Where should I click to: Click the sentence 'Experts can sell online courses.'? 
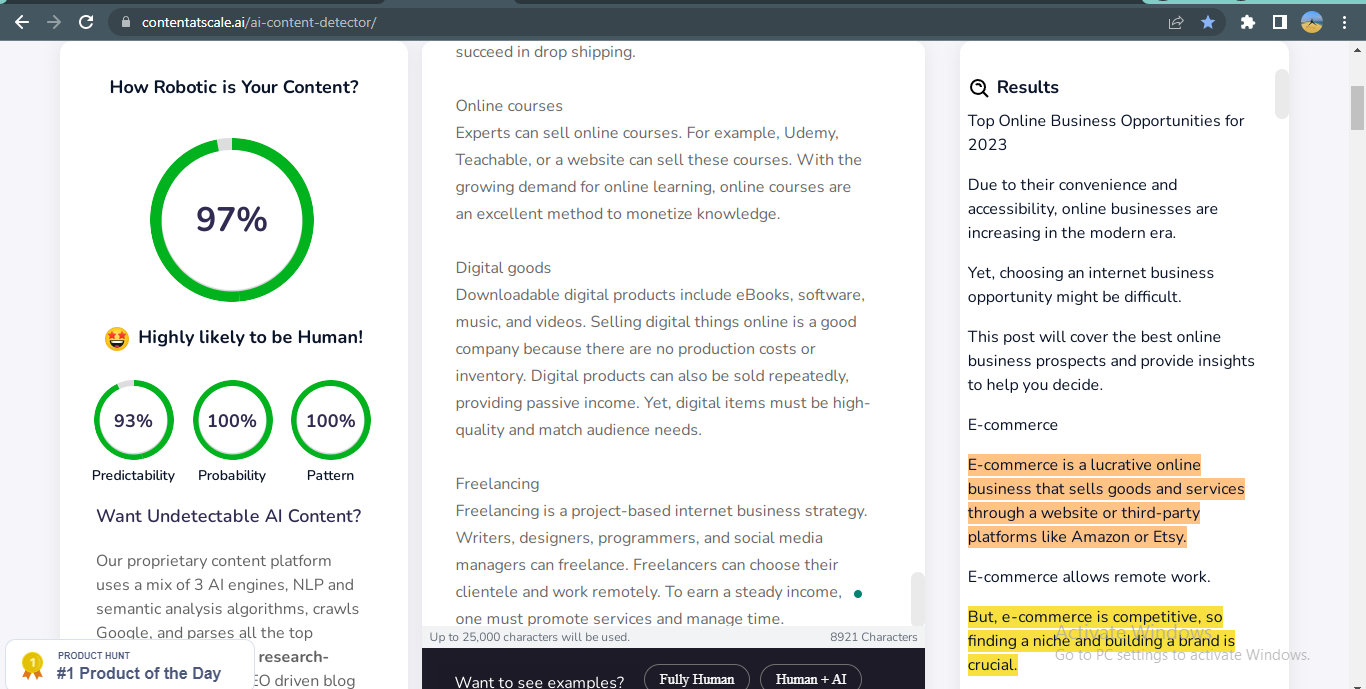point(568,133)
